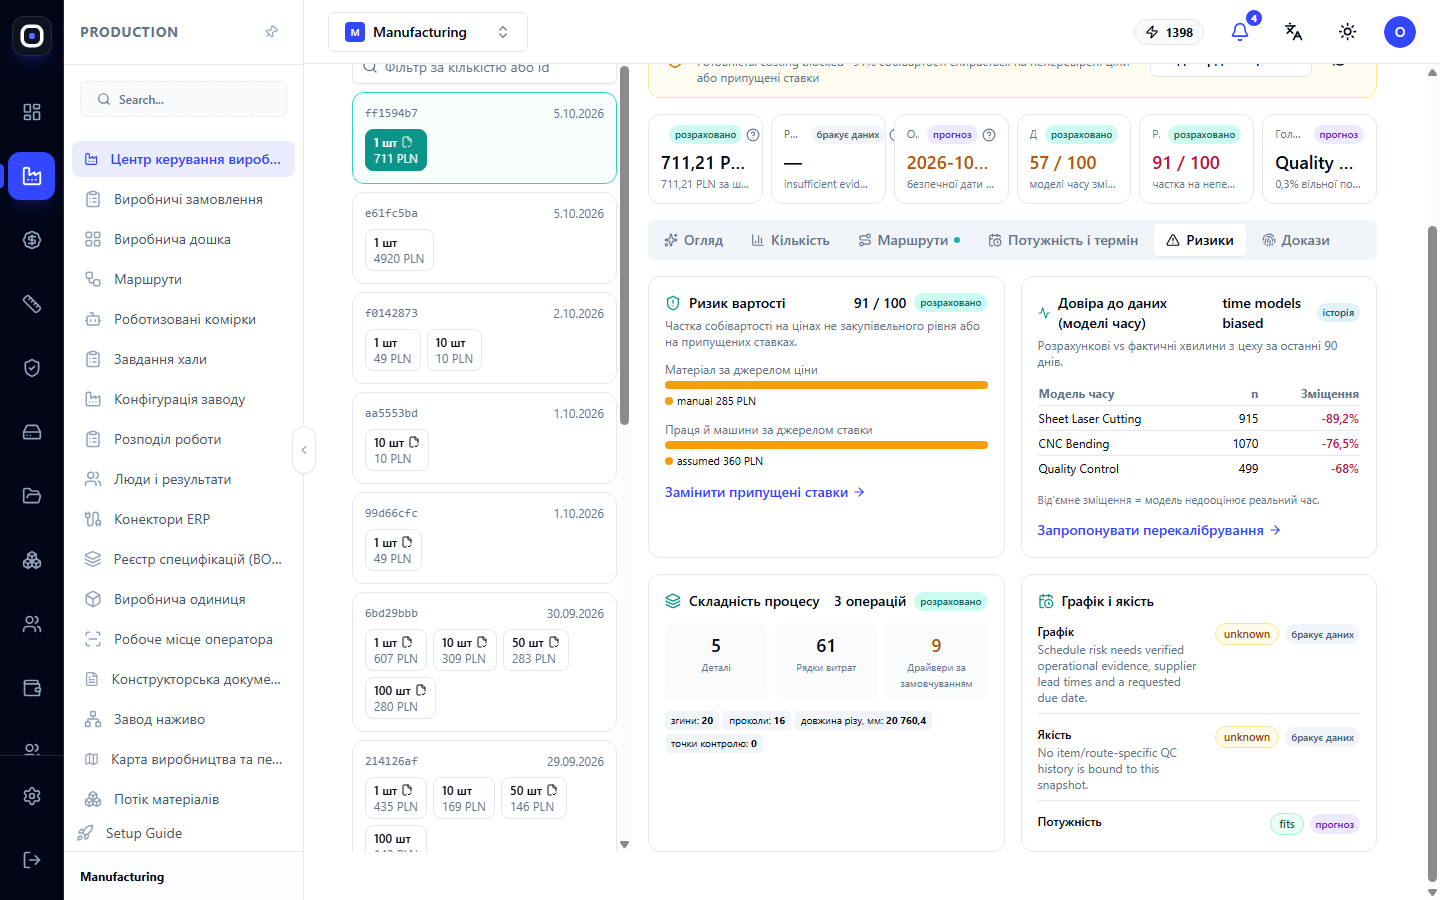Click Запропонувати перекалібрування link

1159,530
